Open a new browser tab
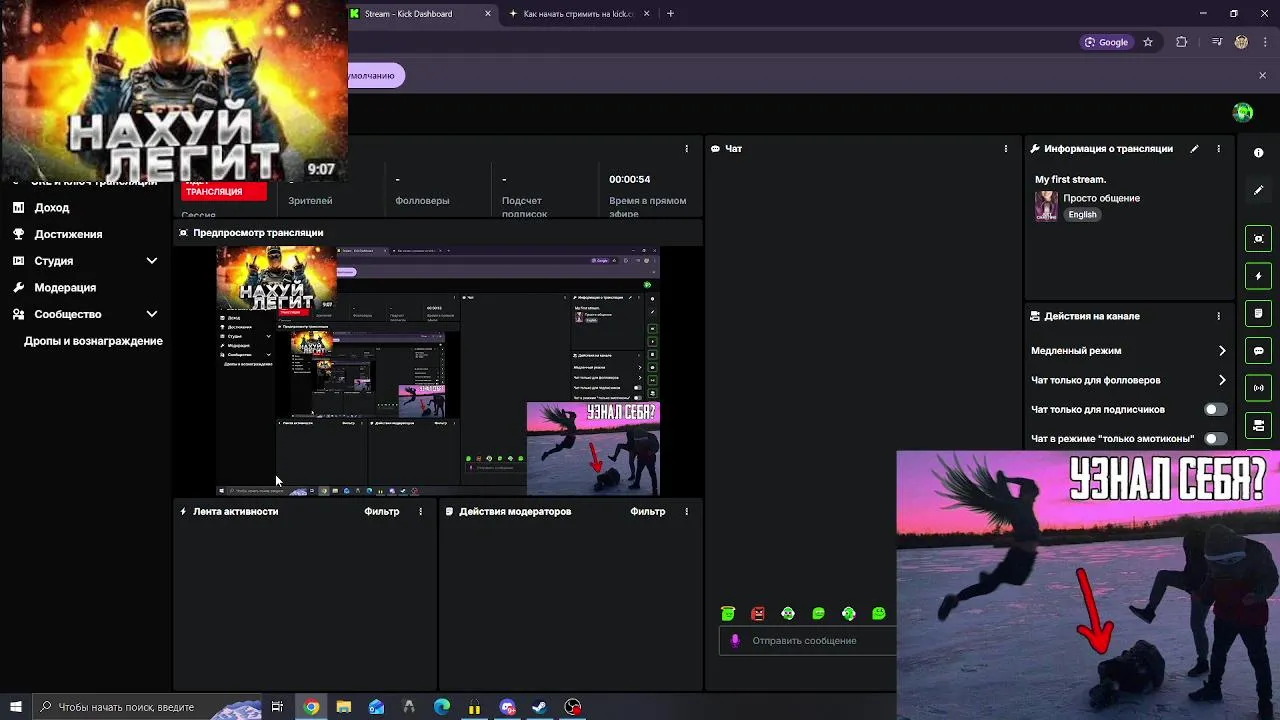Image resolution: width=1280 pixels, height=720 pixels. [670, 14]
